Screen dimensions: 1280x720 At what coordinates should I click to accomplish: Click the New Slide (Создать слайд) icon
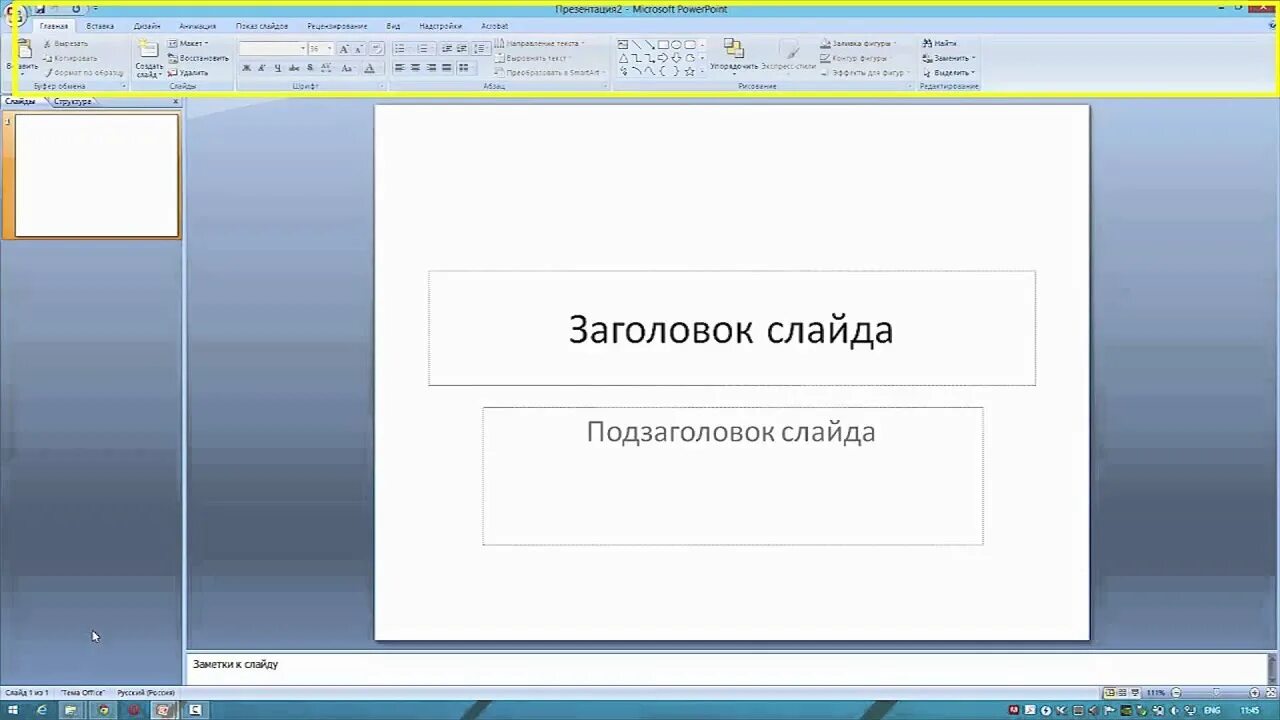point(148,49)
